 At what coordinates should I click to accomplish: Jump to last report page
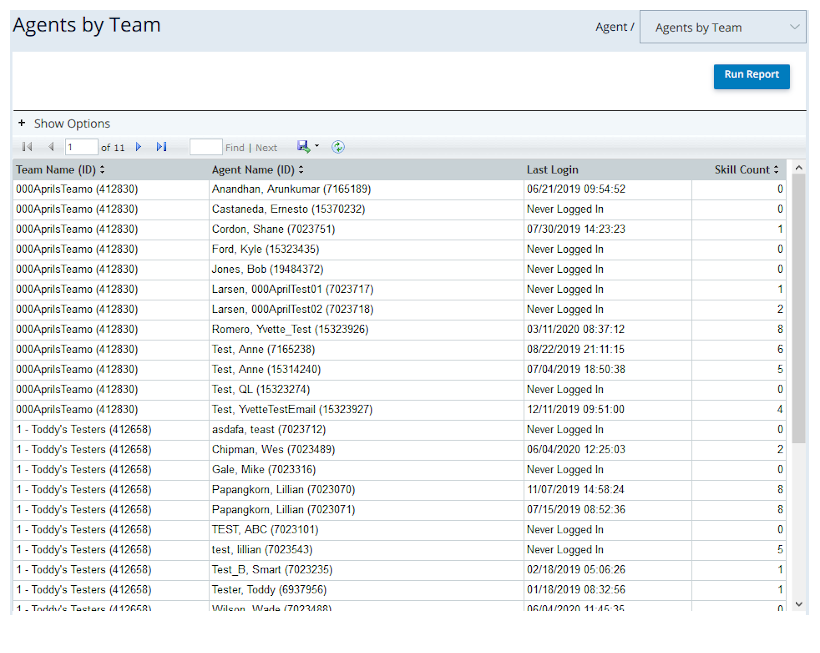coord(162,147)
